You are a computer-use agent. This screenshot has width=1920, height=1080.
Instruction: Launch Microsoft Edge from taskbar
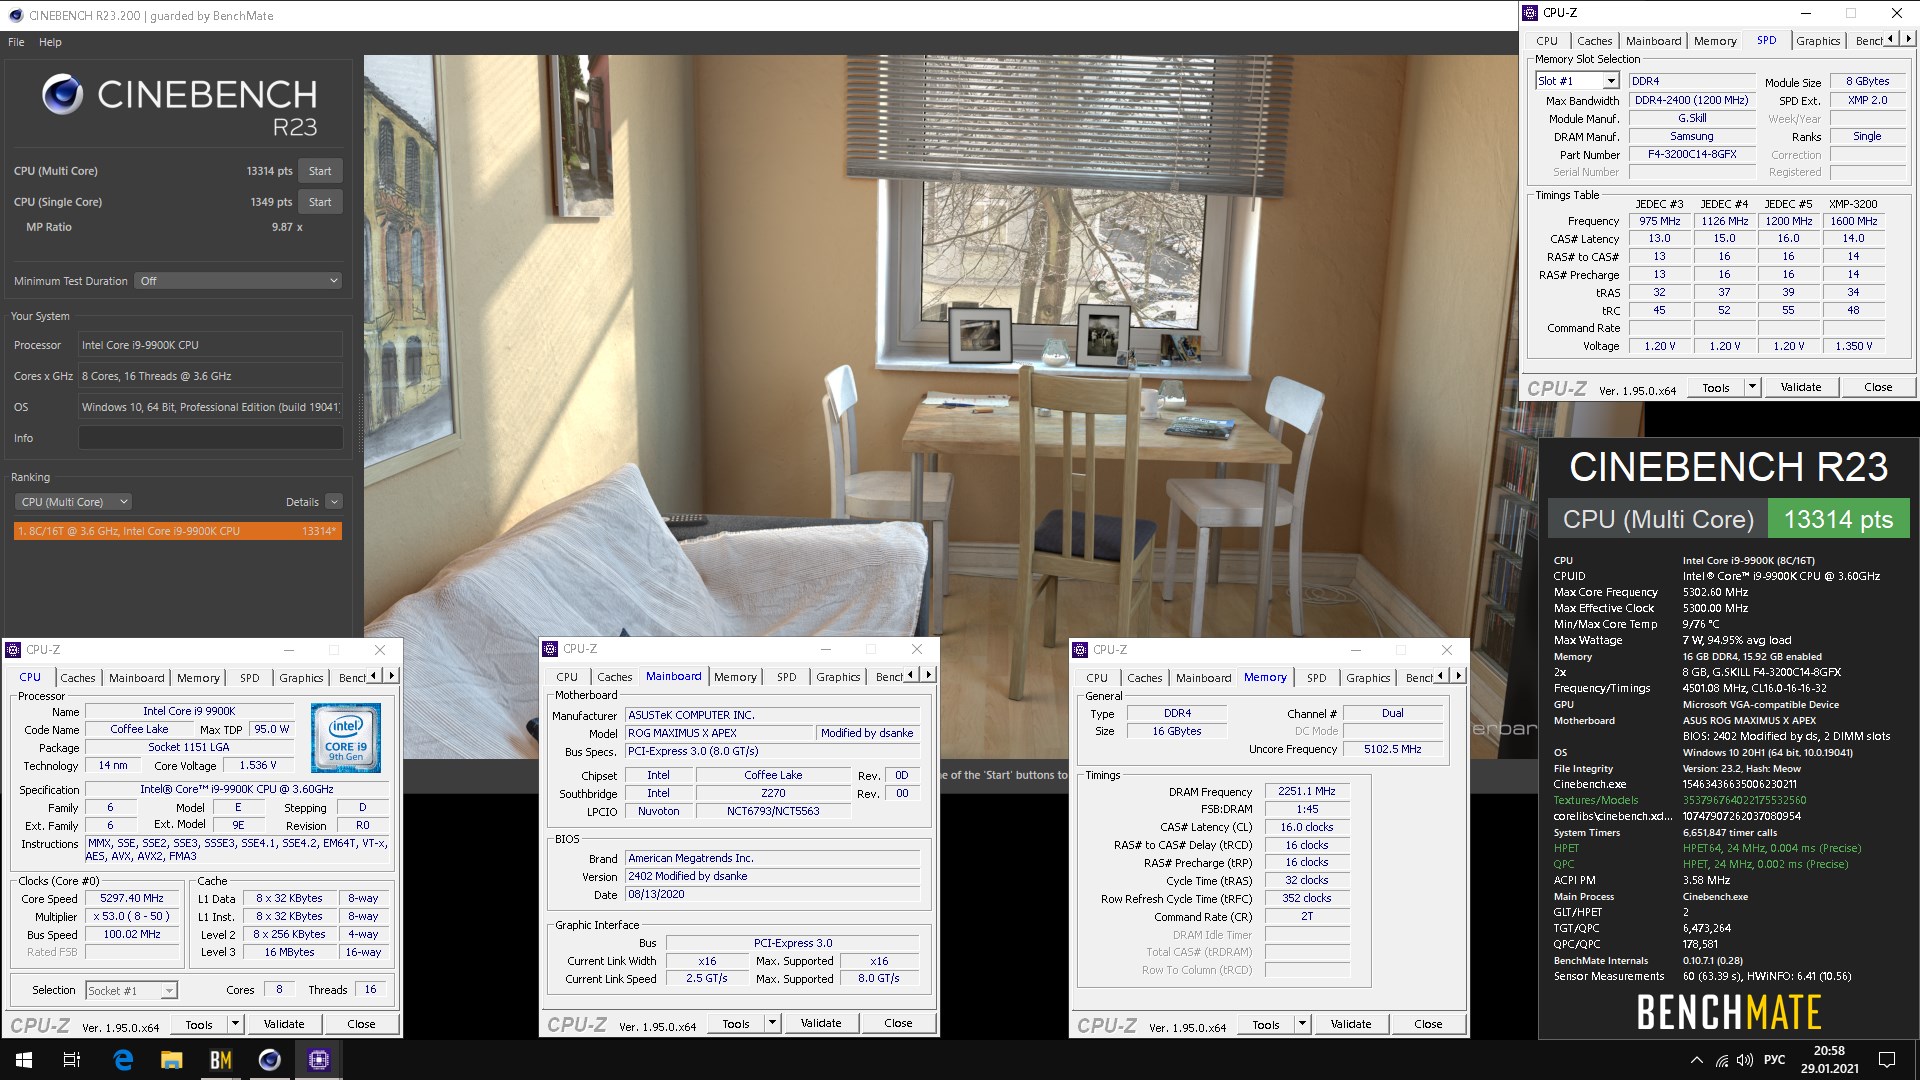tap(123, 1060)
